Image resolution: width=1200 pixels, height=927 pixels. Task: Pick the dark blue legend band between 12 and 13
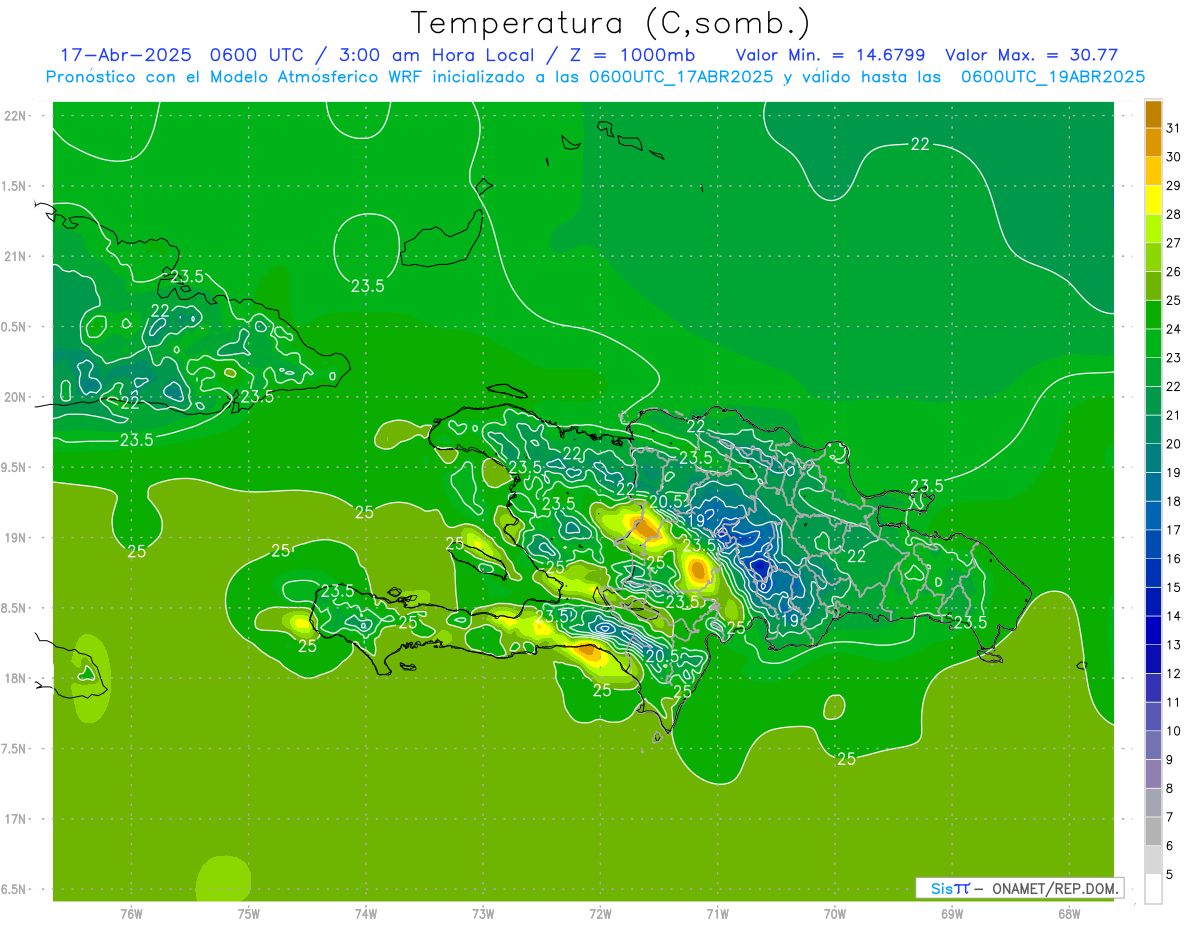[1153, 659]
